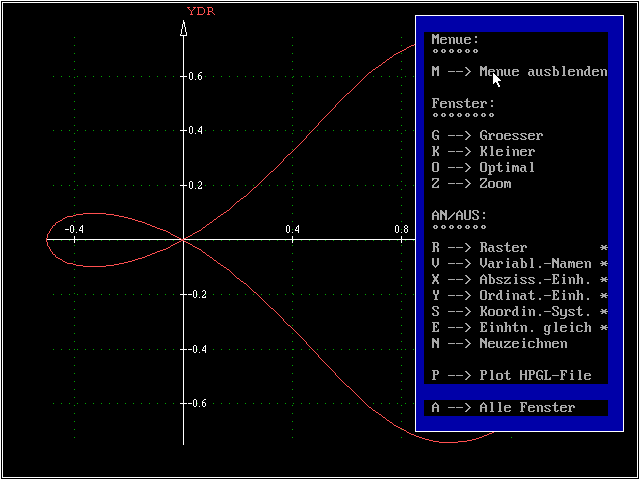Click the red 'YDR' axis label
Image resolution: width=640 pixels, height=480 pixels.
point(200,12)
